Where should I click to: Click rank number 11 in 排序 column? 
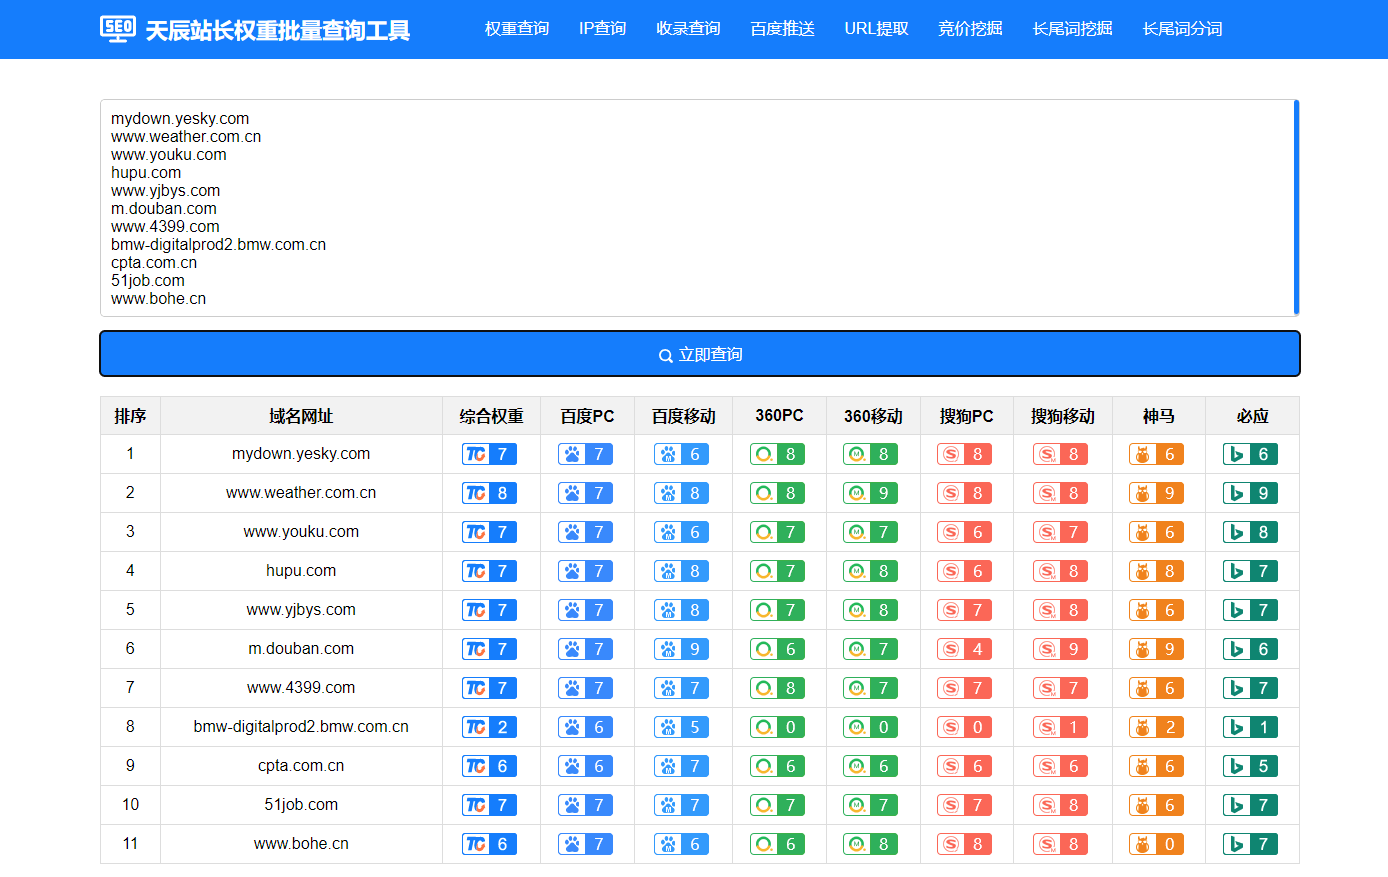pos(130,844)
